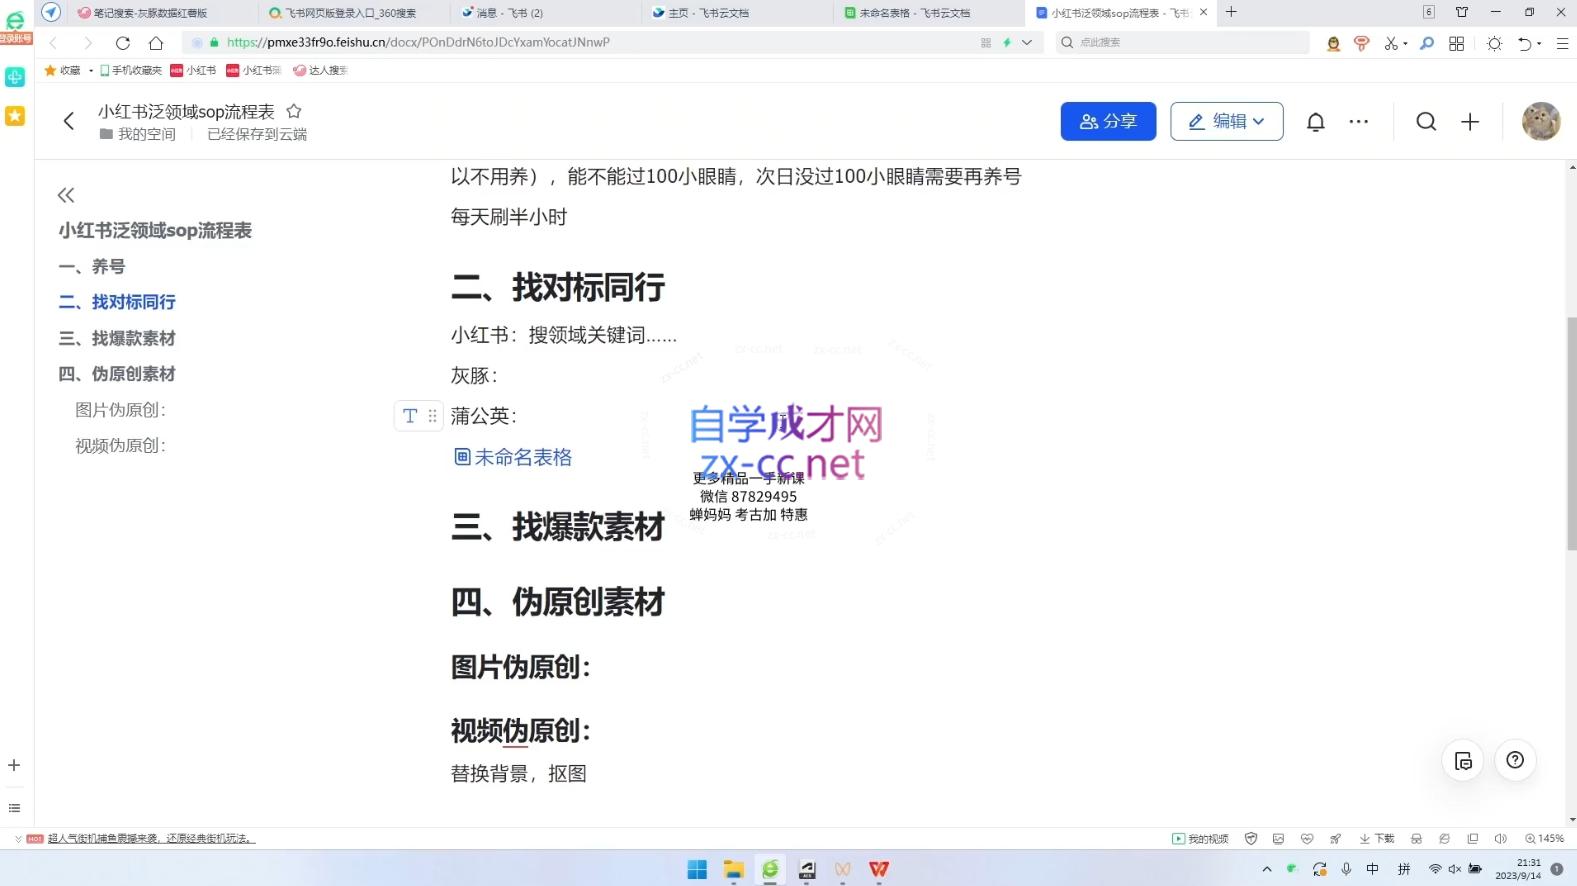This screenshot has height=886, width=1577.
Task: Click the 点此搜索 search field
Action: pyautogui.click(x=1183, y=42)
